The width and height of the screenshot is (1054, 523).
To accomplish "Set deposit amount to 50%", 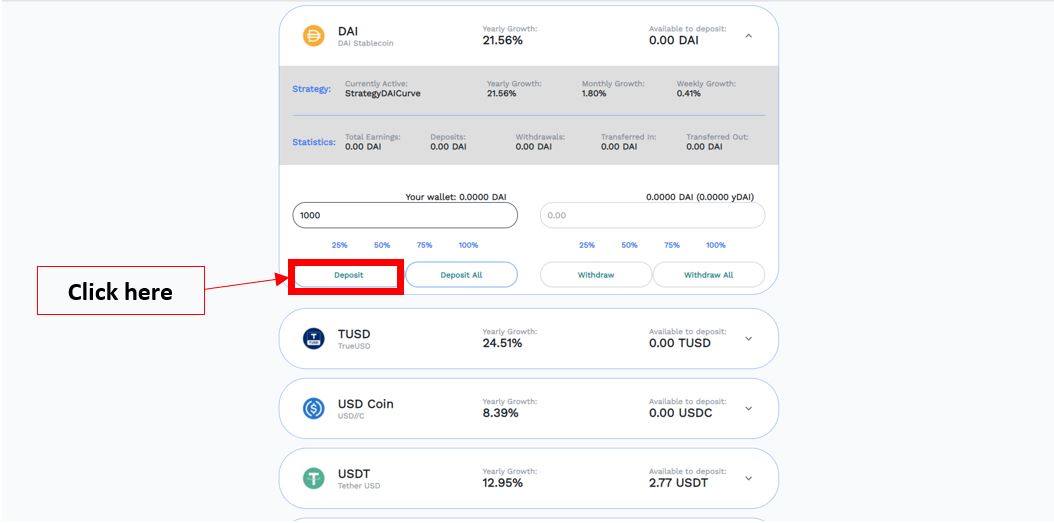I will (382, 245).
